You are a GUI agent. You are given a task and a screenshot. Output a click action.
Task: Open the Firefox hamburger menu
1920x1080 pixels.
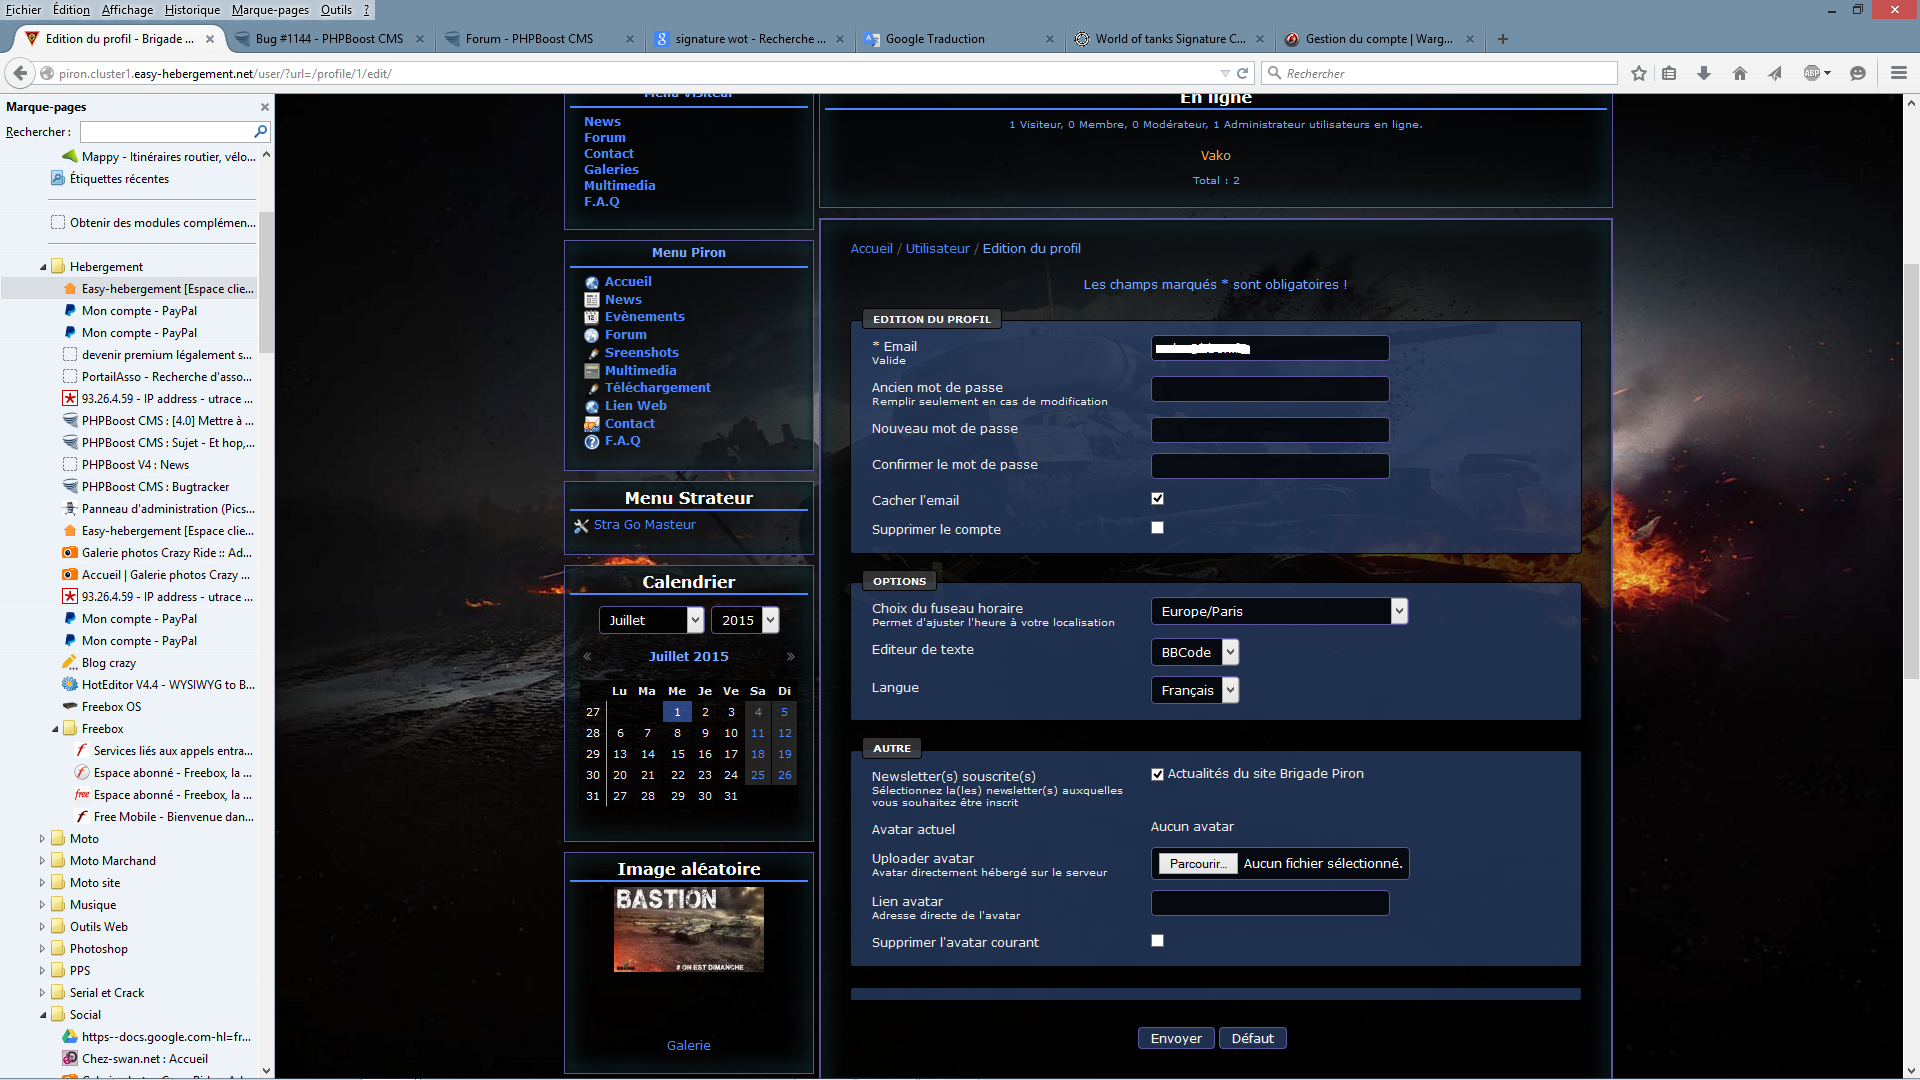(x=1898, y=73)
